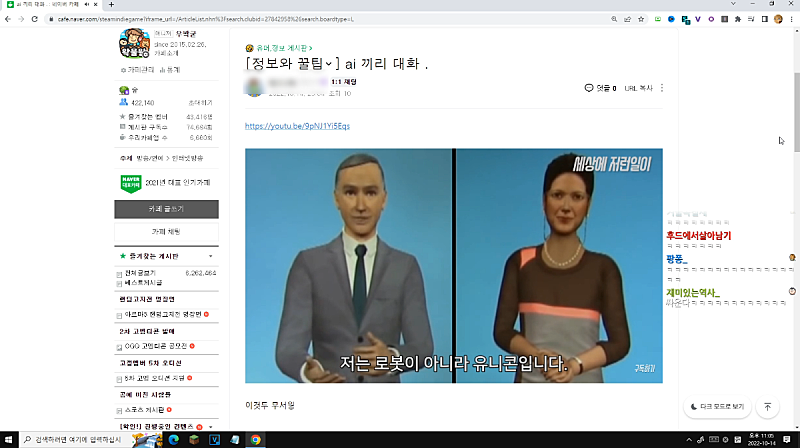The width and height of the screenshot is (800, 448).
Task: Click the 카페소개 cafe intro link
Action: pos(166,53)
